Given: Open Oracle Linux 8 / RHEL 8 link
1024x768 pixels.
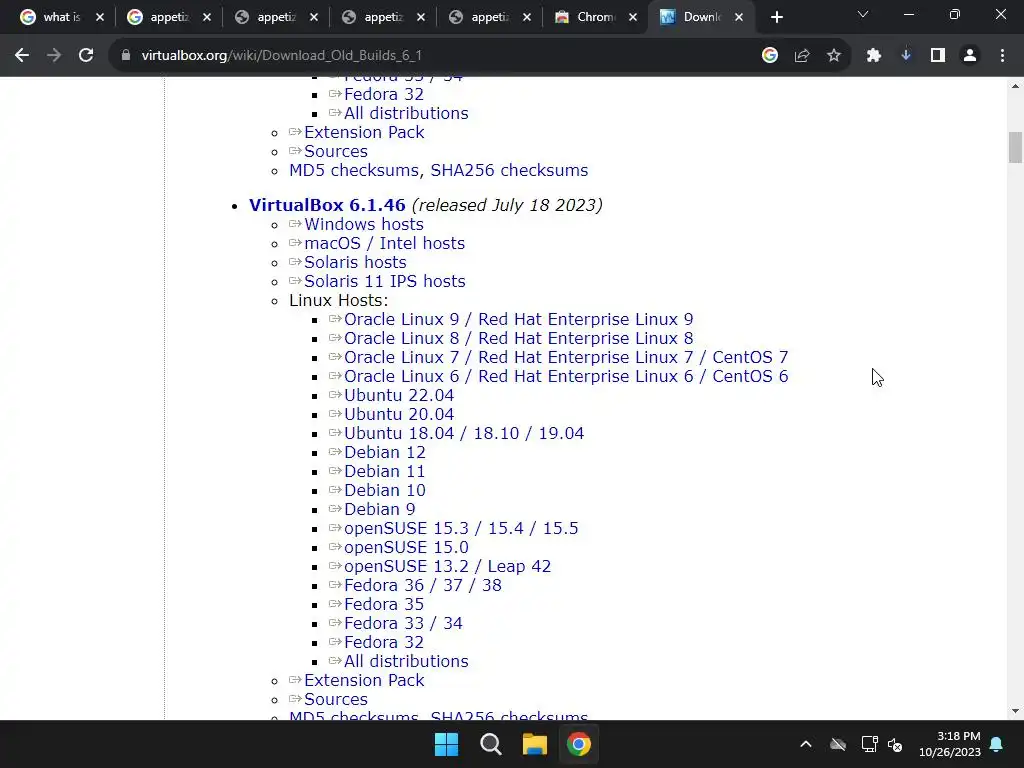Looking at the screenshot, I should tap(519, 338).
